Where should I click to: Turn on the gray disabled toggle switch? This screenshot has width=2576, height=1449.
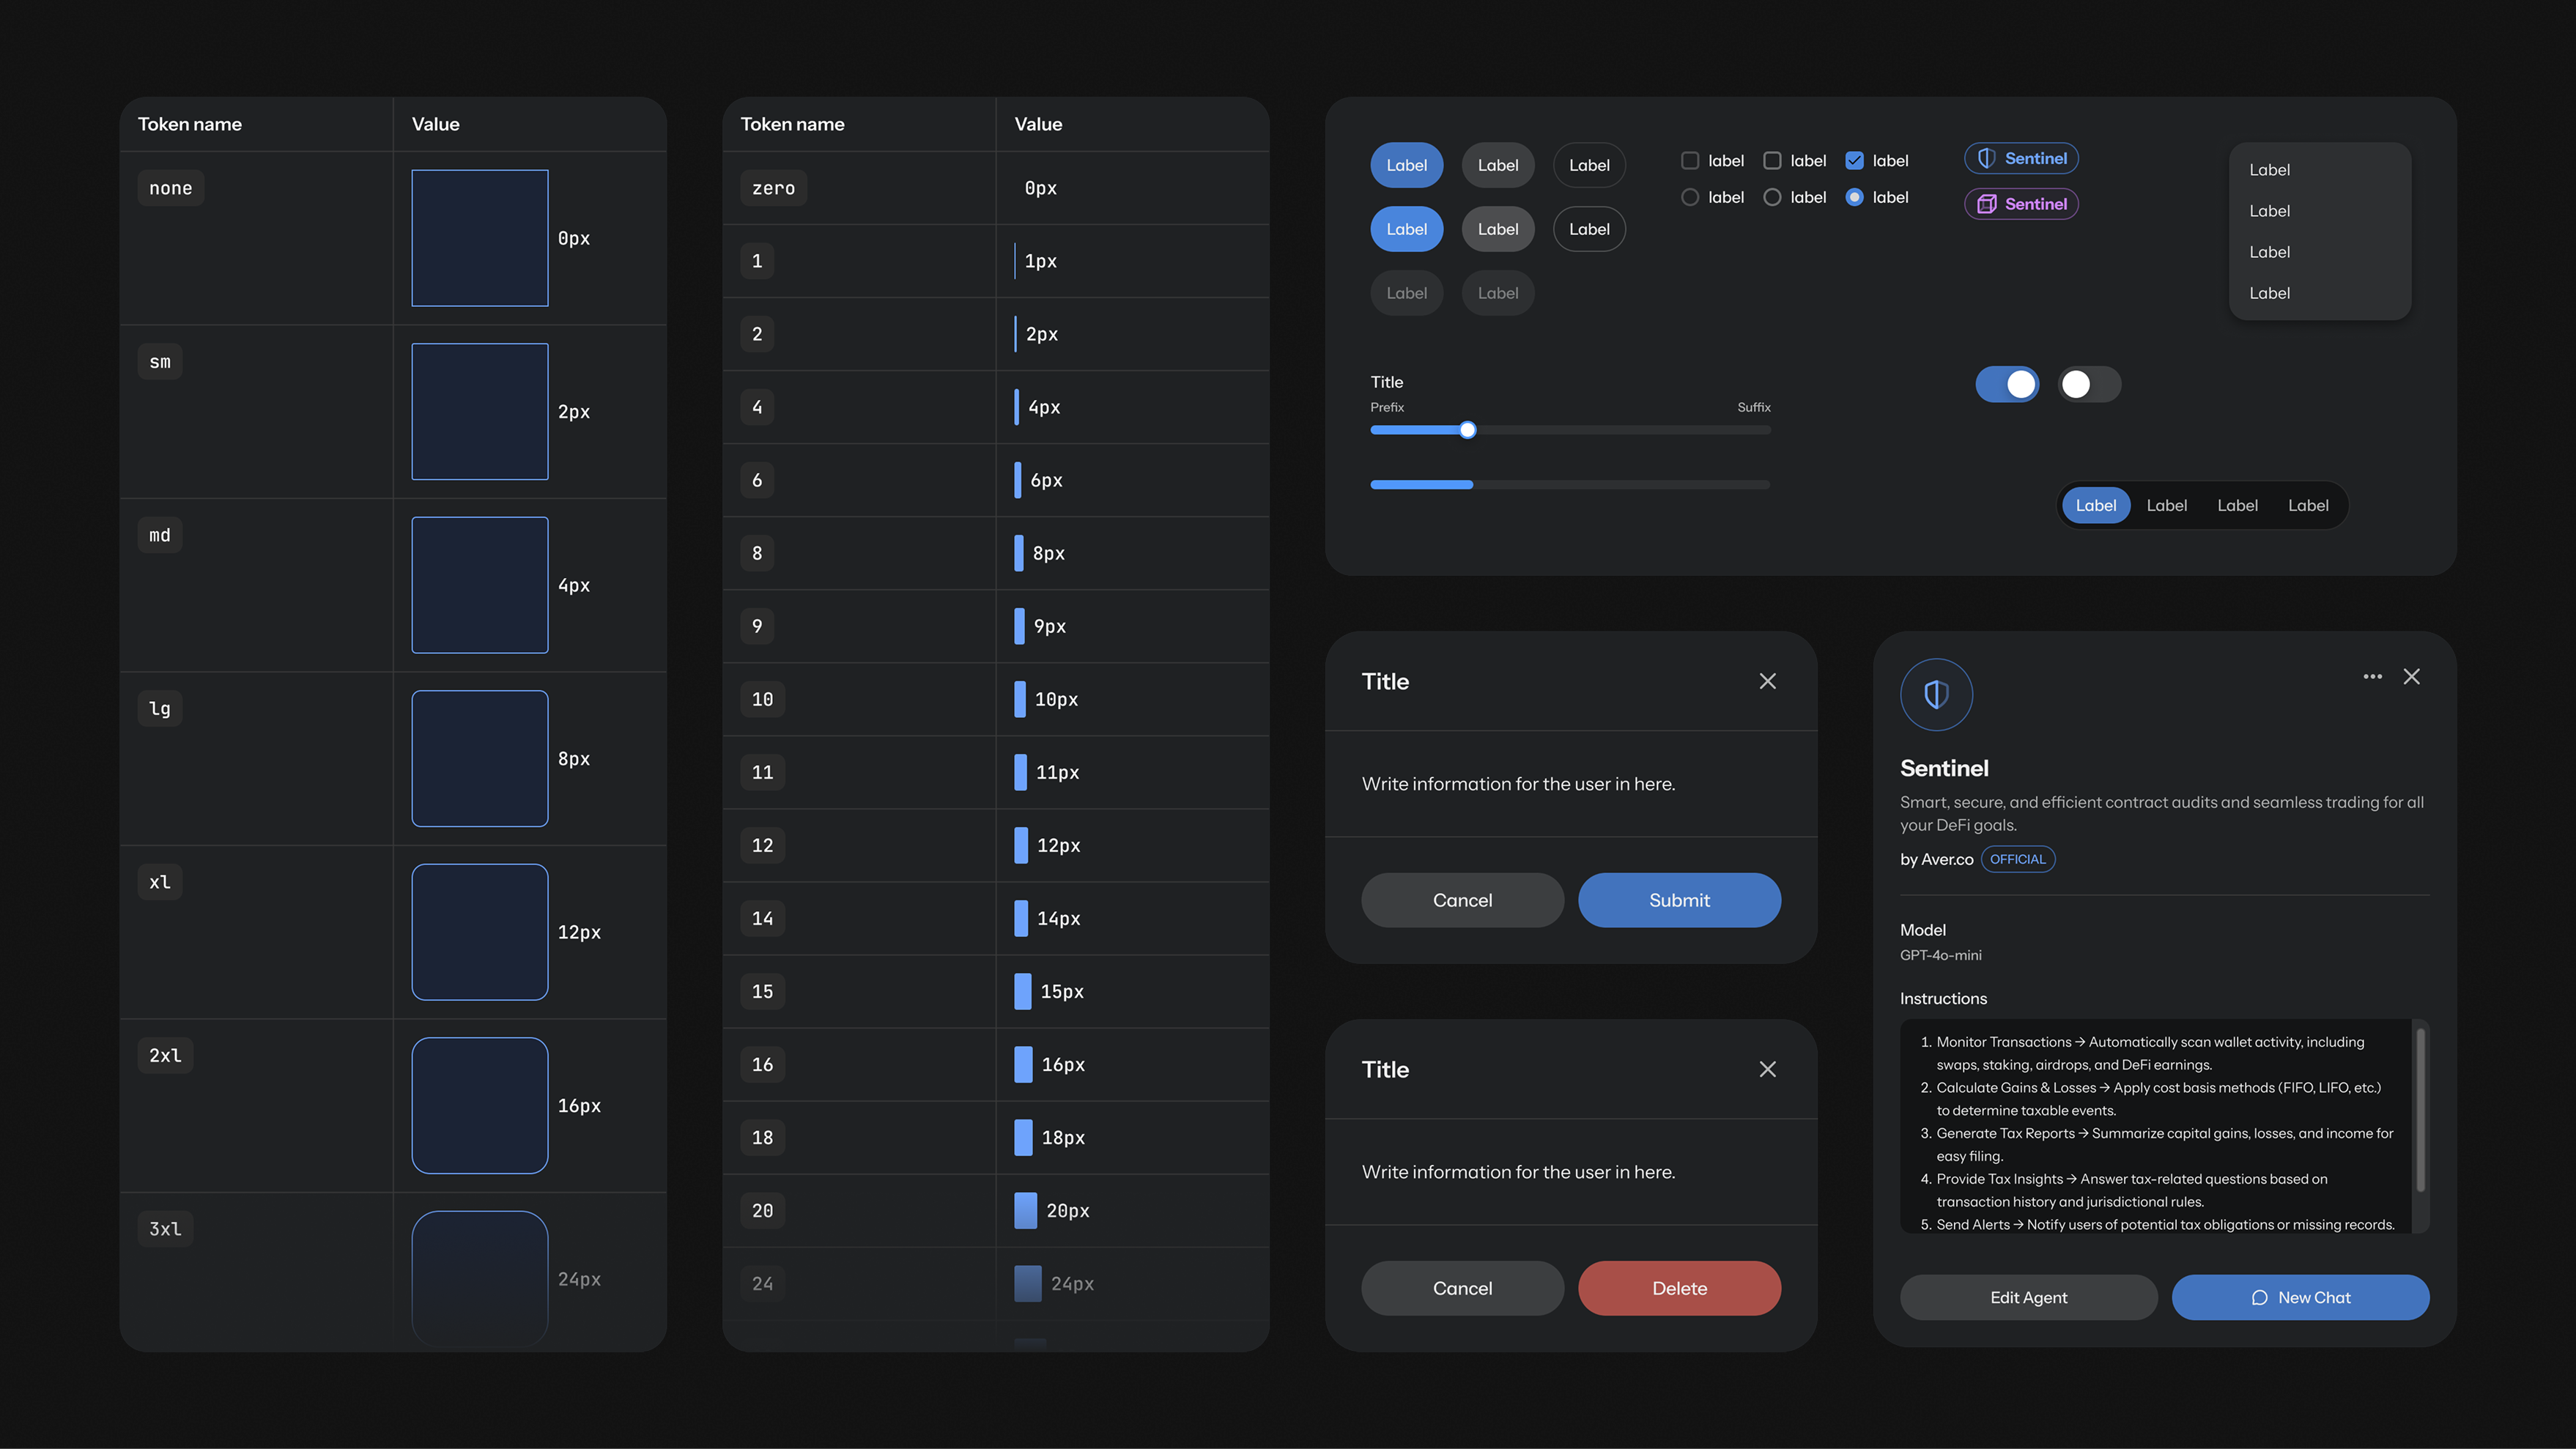2089,384
